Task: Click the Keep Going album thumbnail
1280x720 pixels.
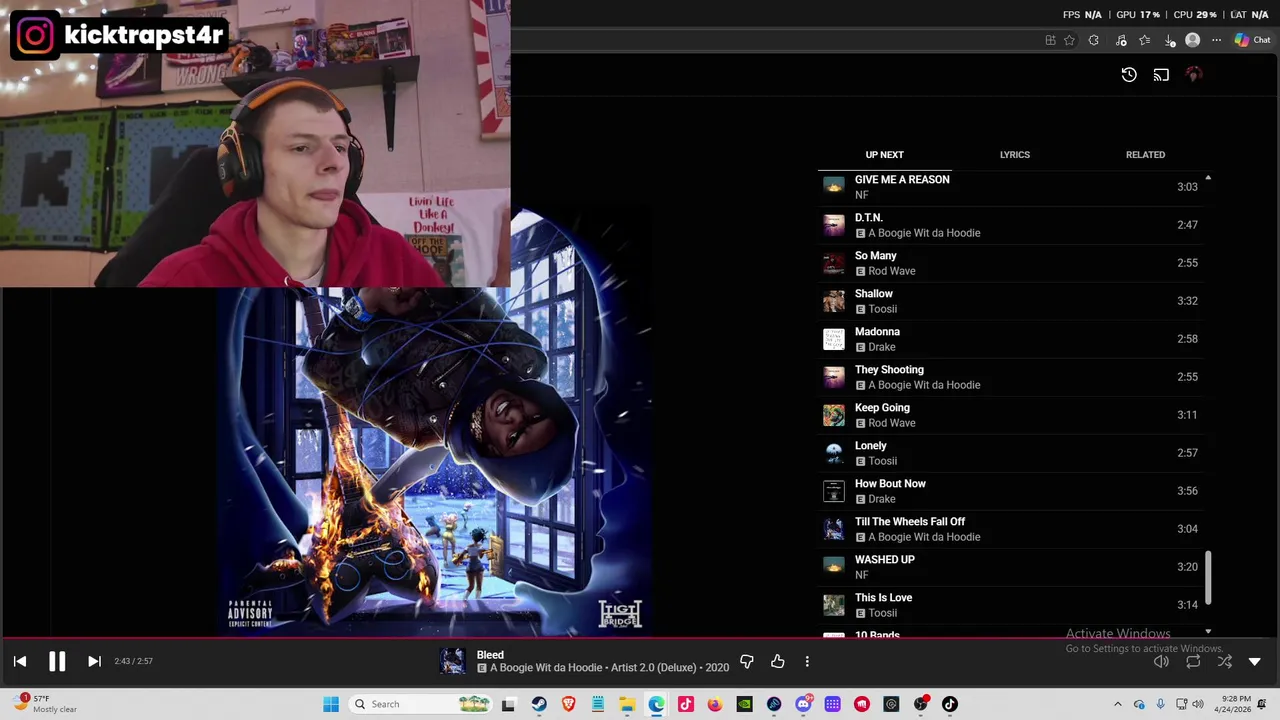Action: (x=834, y=415)
